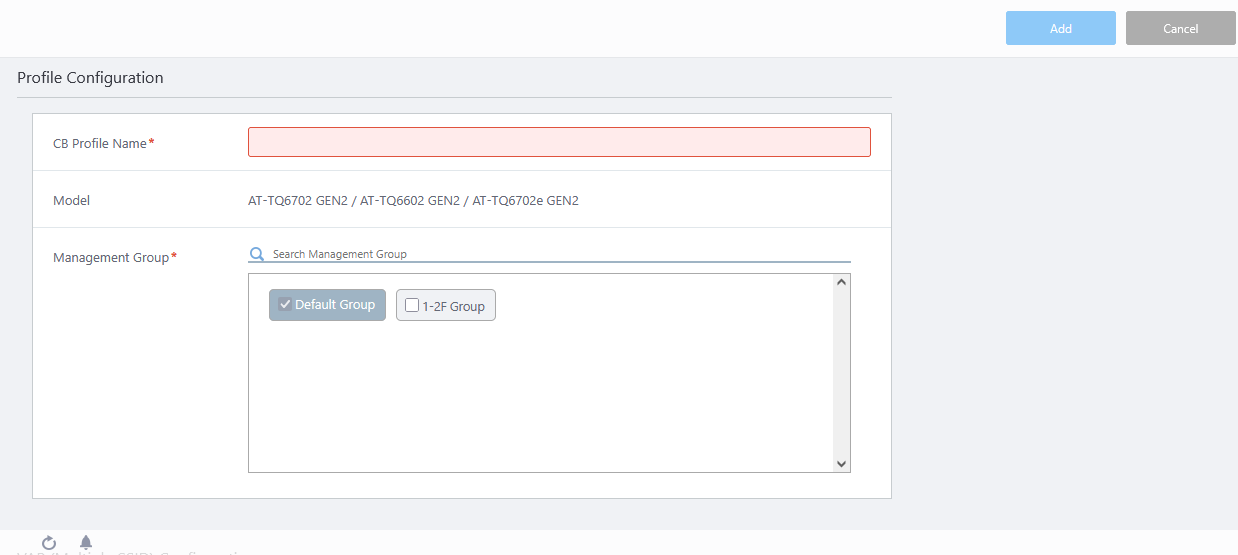Click the Management Group label
This screenshot has height=555, width=1238.
tap(111, 258)
